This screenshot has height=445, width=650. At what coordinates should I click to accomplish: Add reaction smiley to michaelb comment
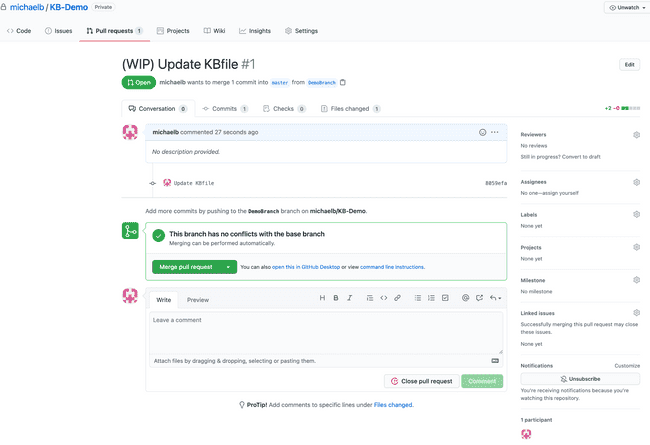click(x=483, y=132)
